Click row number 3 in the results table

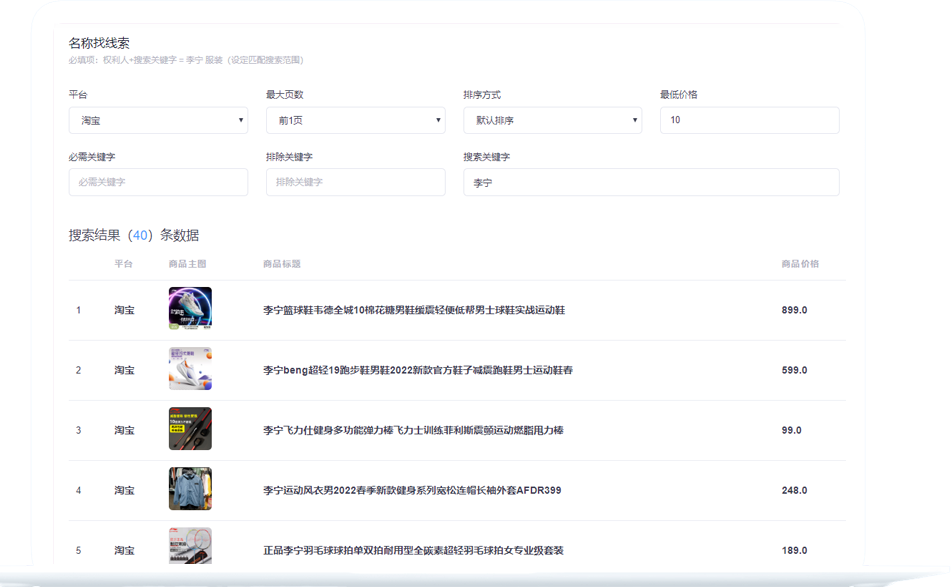(x=78, y=430)
